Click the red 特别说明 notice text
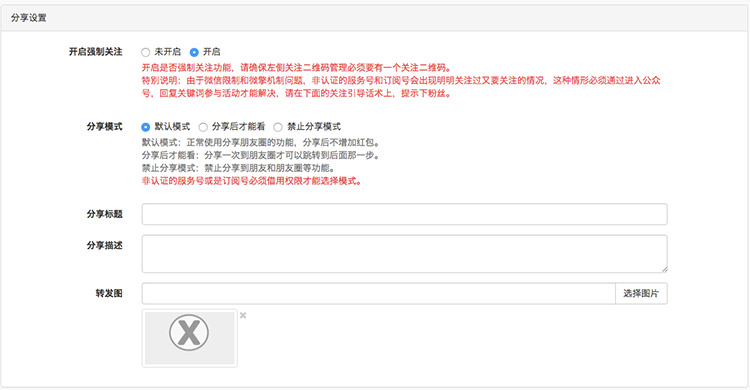This screenshot has width=750, height=390. pos(401,87)
